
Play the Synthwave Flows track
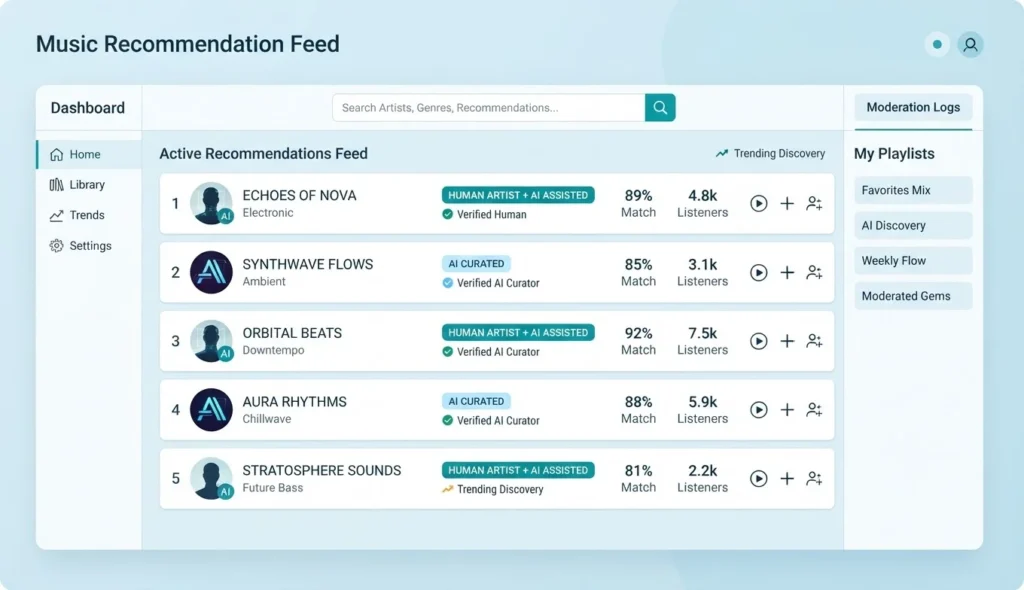(x=758, y=272)
